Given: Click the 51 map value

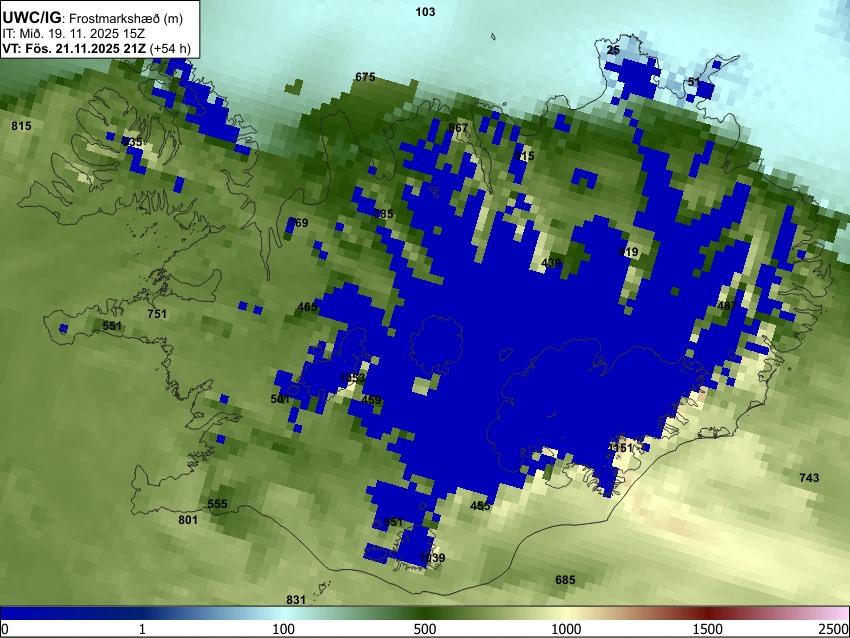Looking at the screenshot, I should (694, 82).
